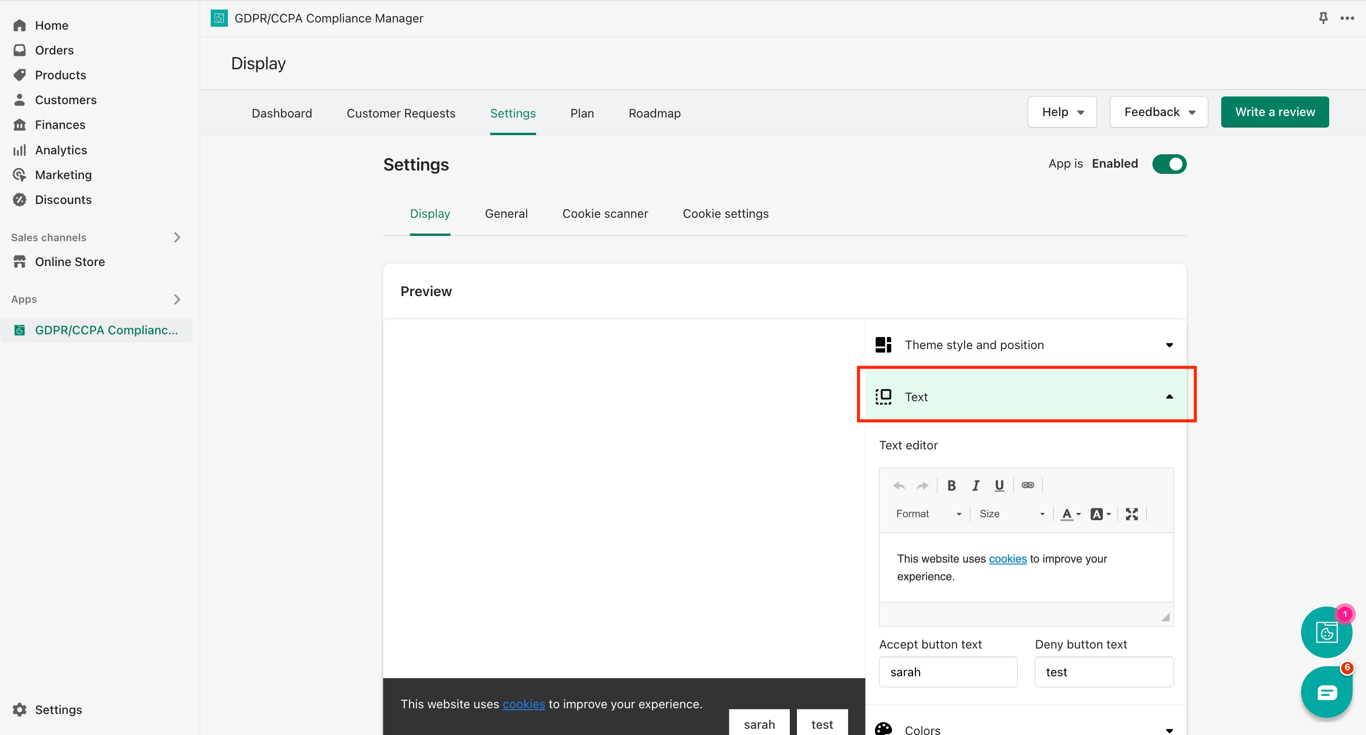
Task: Redo the edit in text editor
Action: (923, 486)
